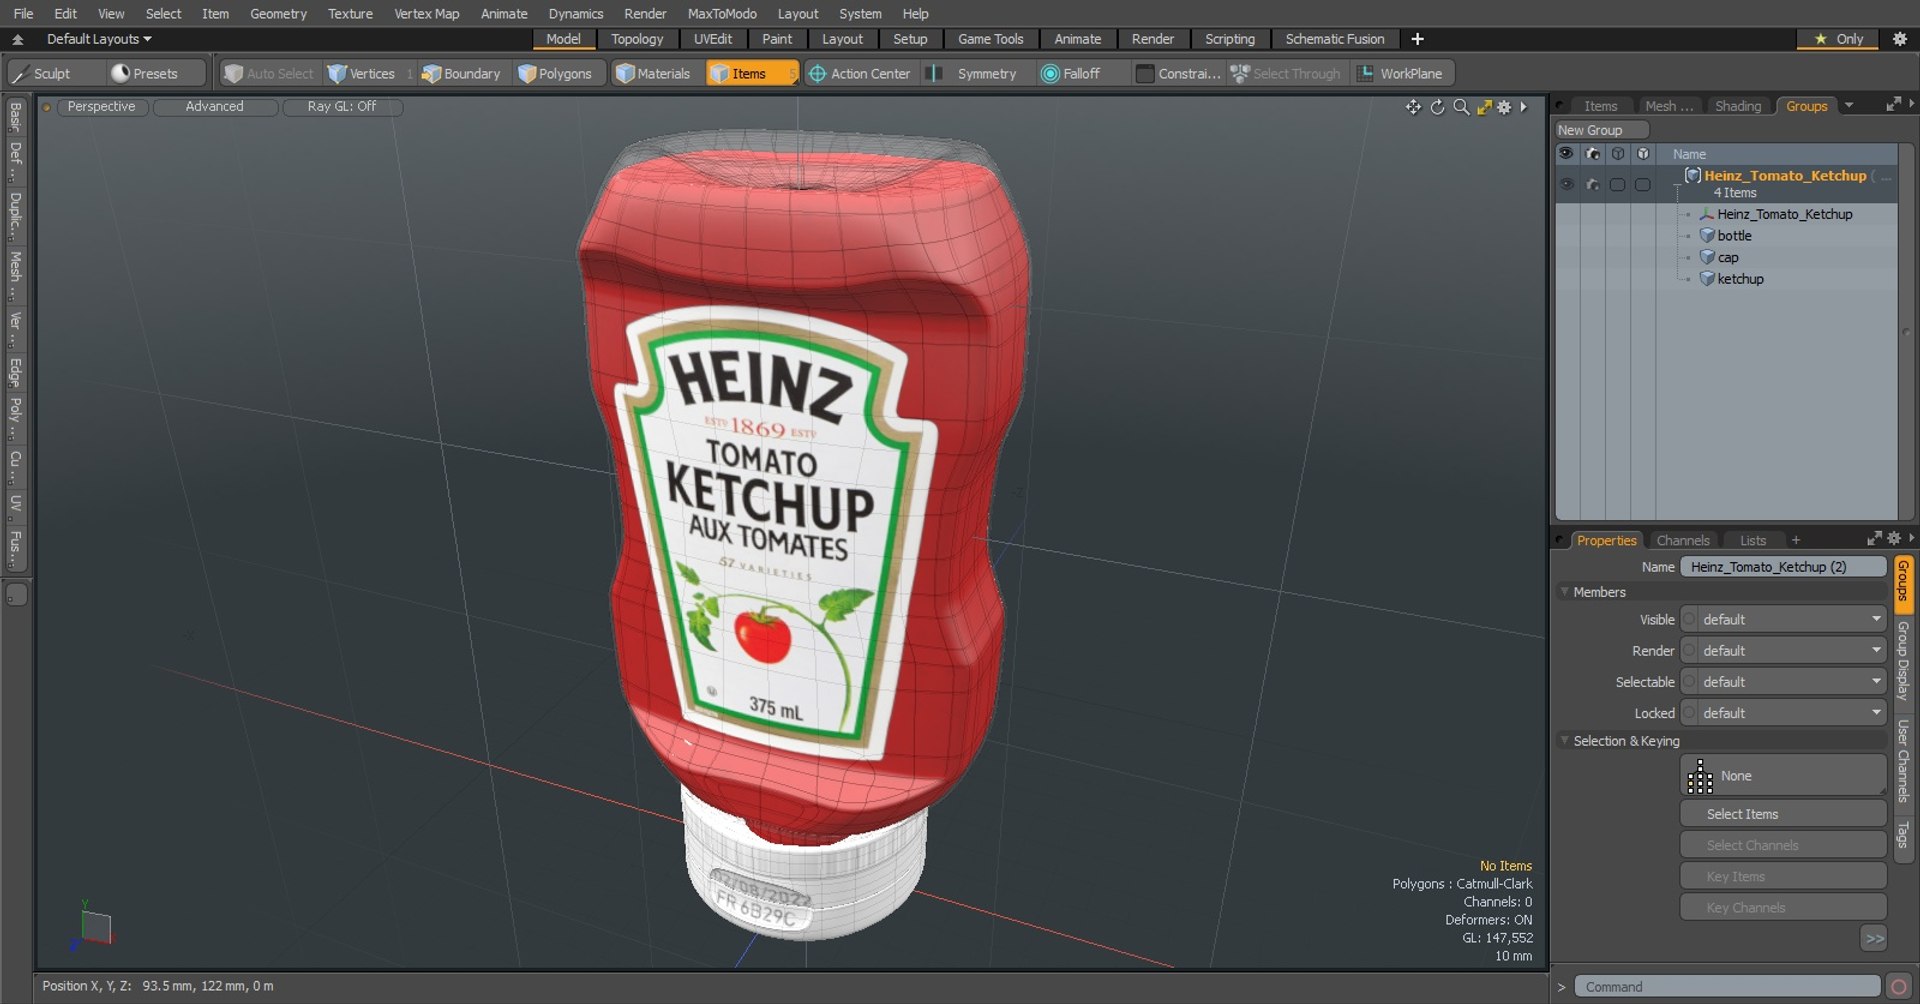Screen dimensions: 1920x1004
Task: Open the Default Layouts dropdown
Action: coord(99,39)
